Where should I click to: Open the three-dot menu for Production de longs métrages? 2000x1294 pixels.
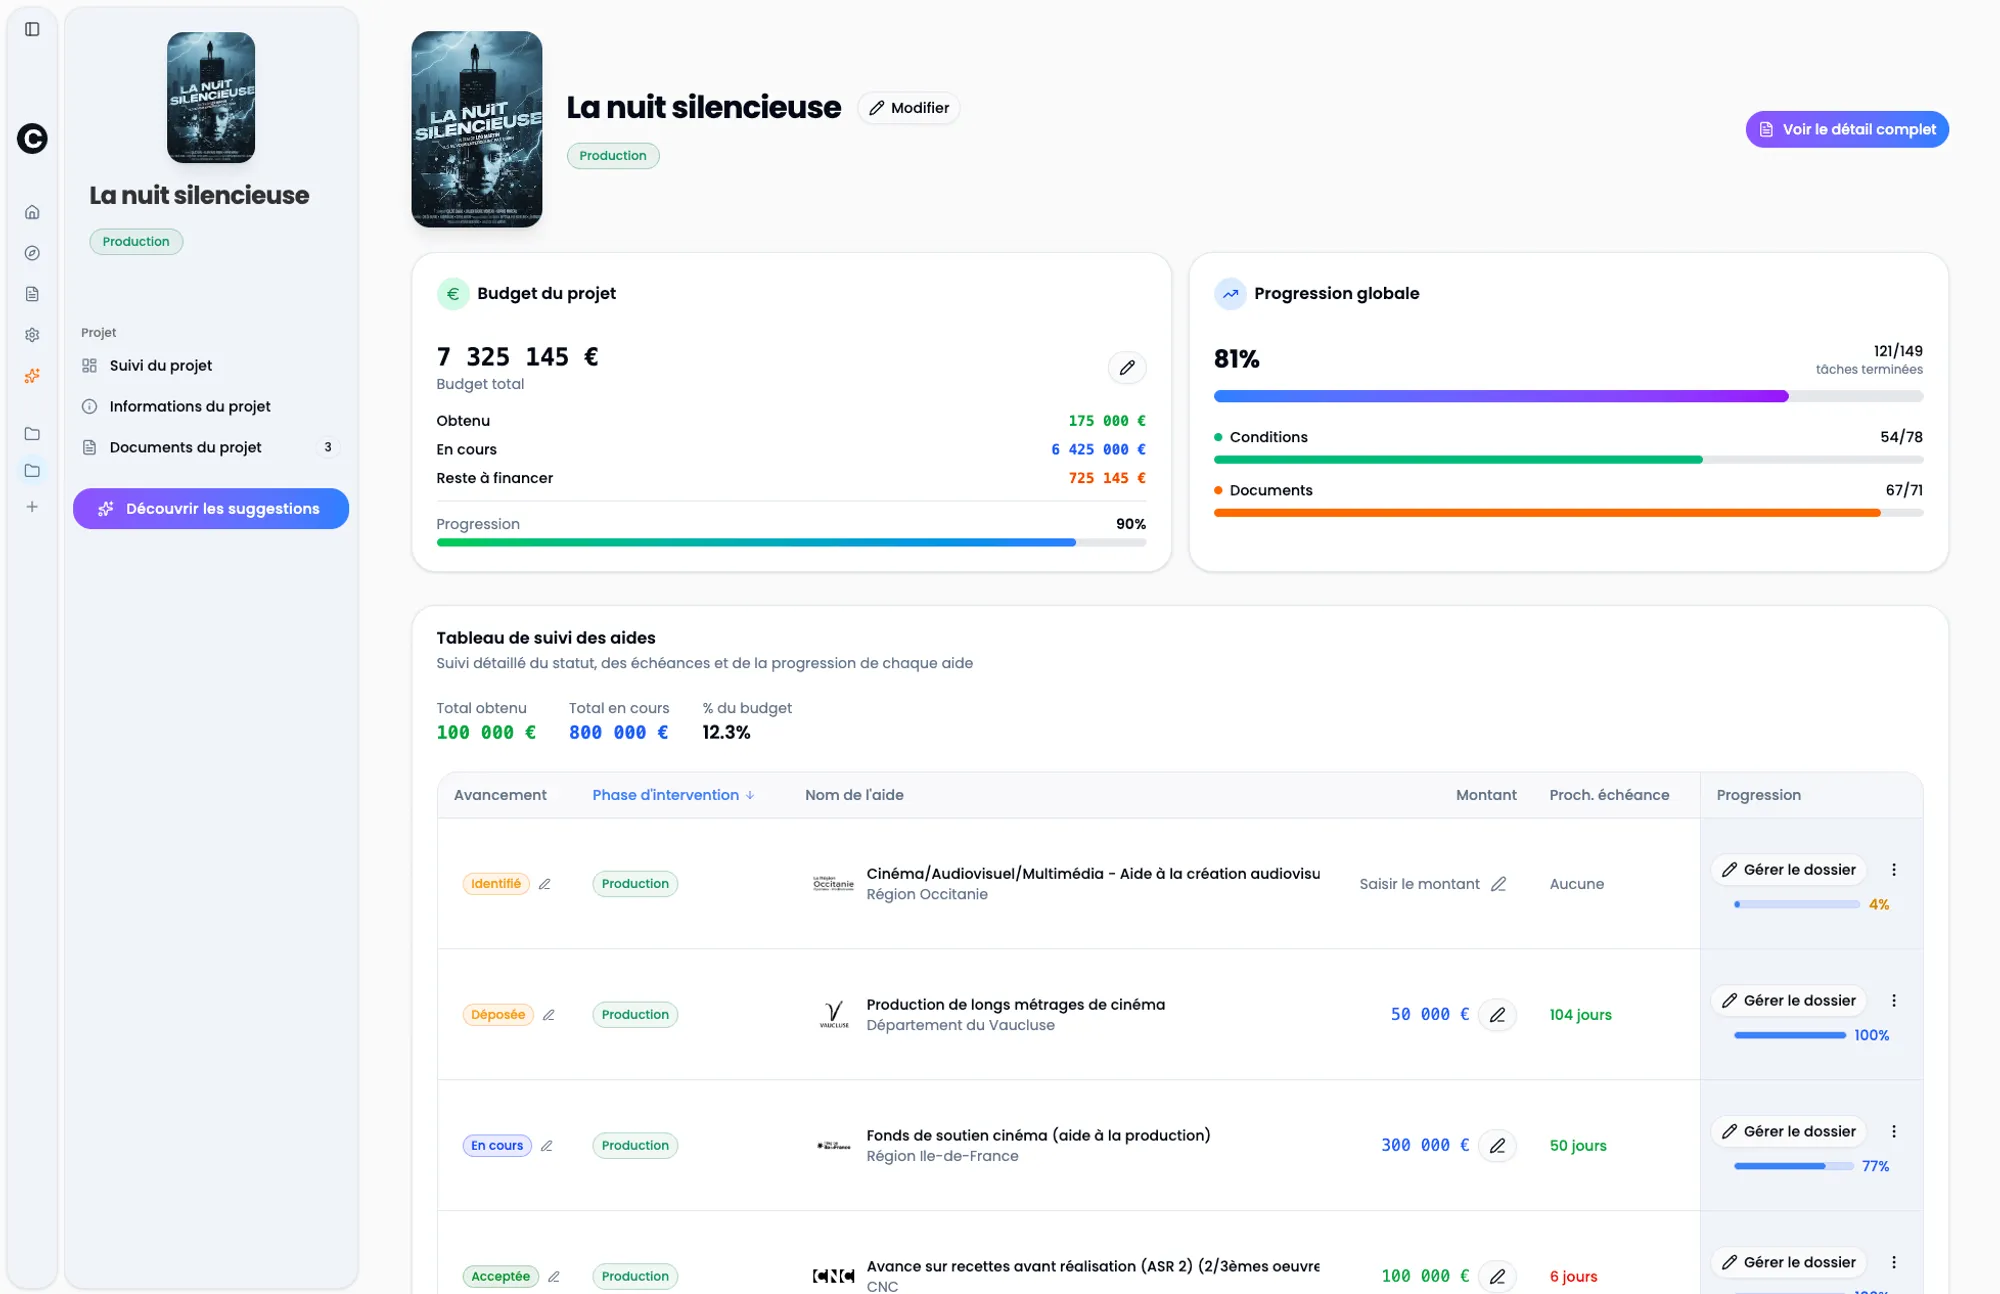[x=1893, y=1000]
